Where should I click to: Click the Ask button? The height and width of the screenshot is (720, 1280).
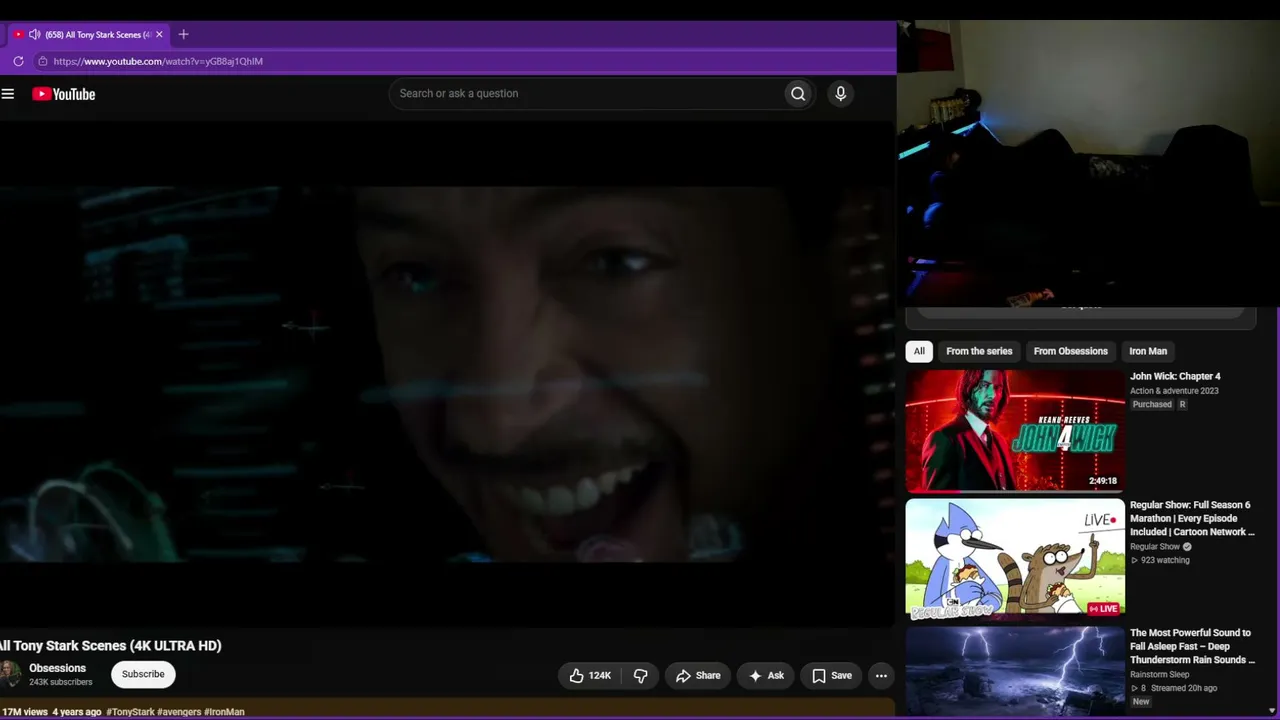pos(766,675)
